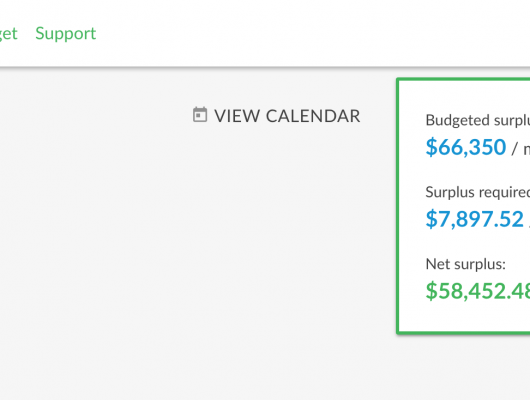Open the partially visible Budget nav link

[8, 34]
